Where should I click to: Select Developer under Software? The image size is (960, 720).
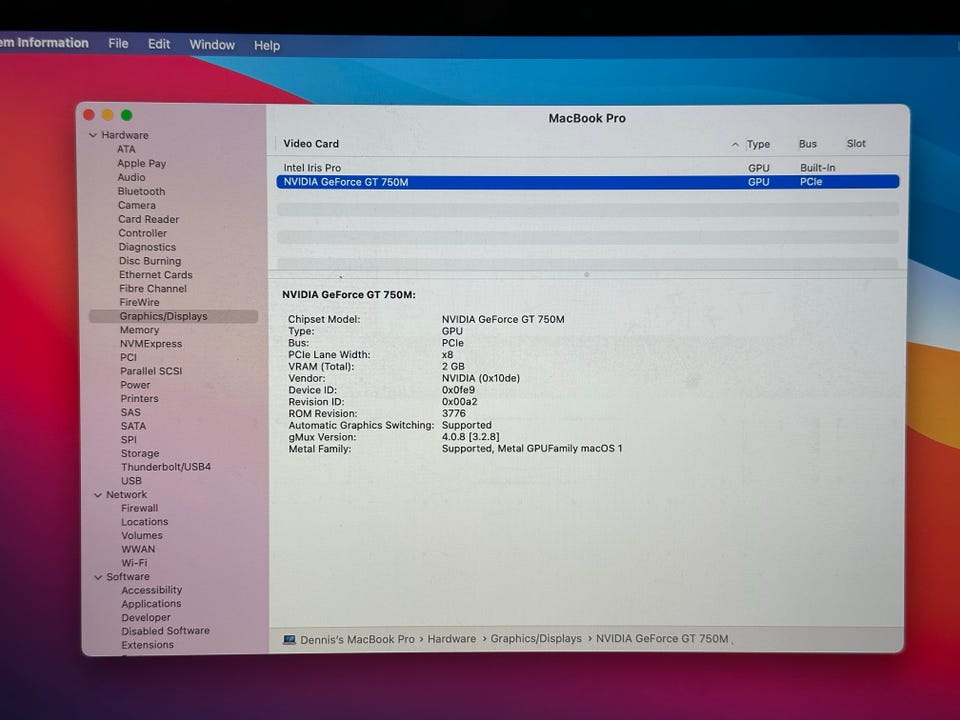coord(146,618)
